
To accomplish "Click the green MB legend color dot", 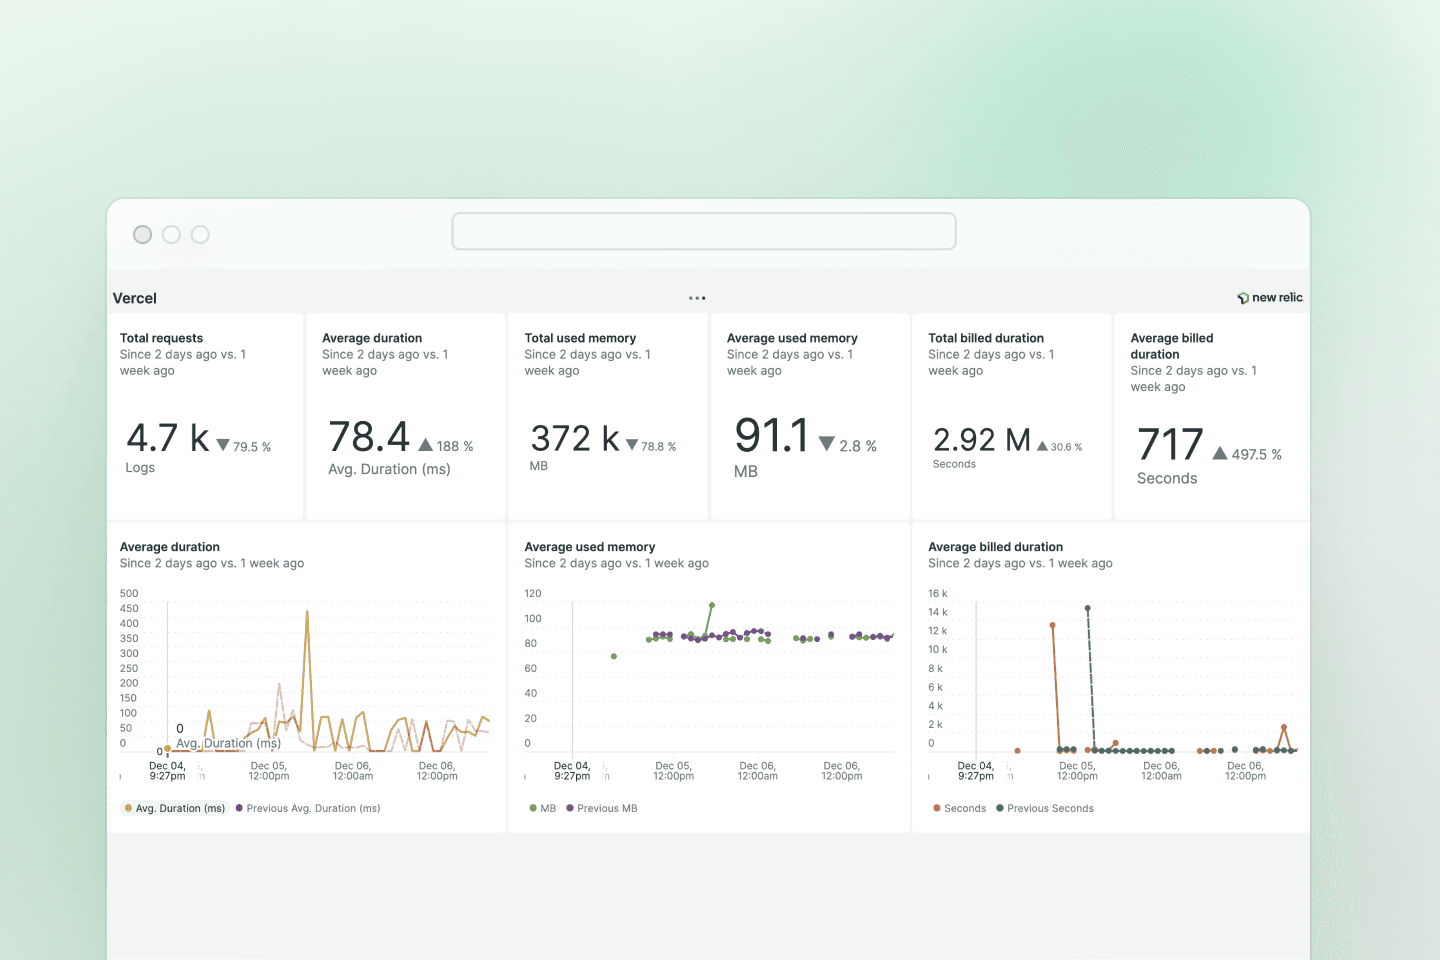I will point(533,808).
